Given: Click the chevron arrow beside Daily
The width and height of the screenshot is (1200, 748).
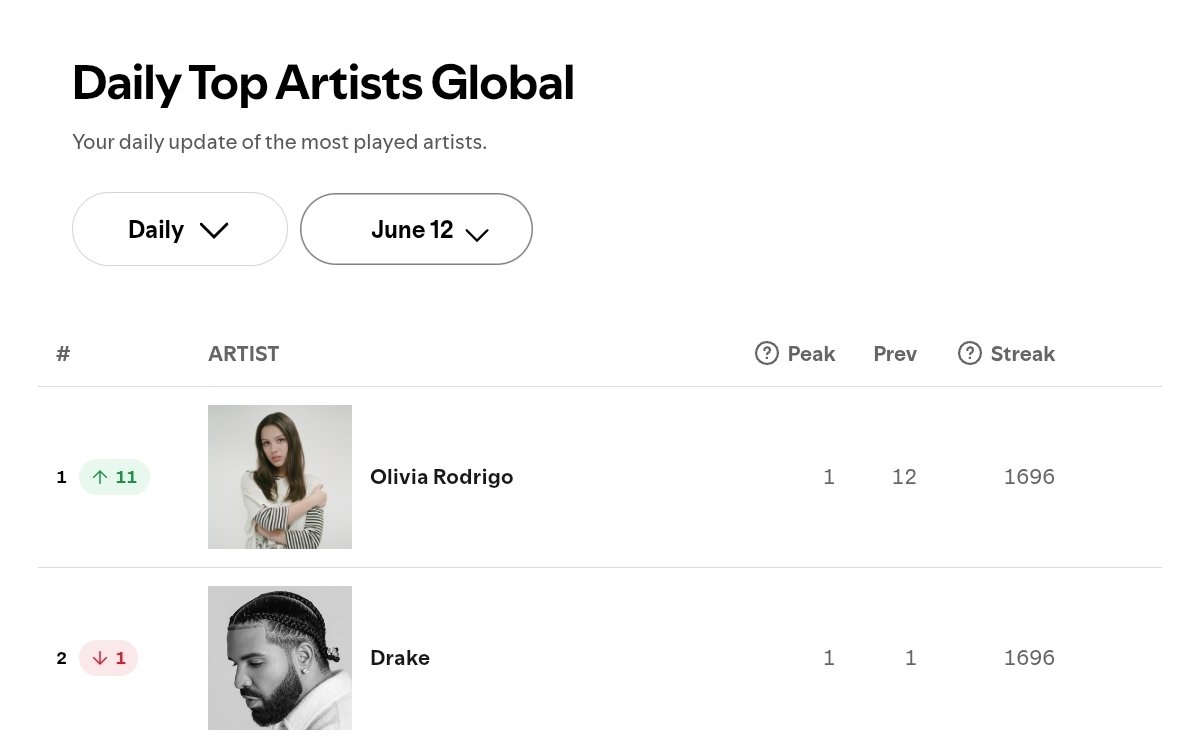Looking at the screenshot, I should [214, 230].
